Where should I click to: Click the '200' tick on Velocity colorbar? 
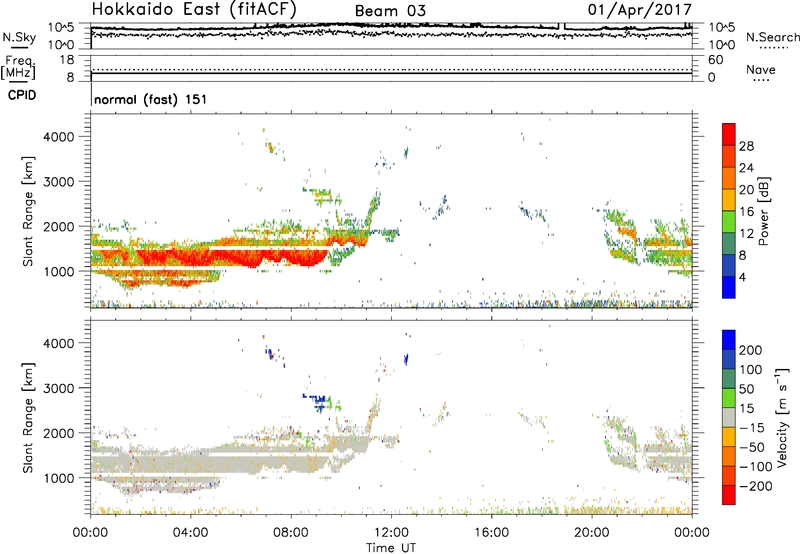coord(751,350)
